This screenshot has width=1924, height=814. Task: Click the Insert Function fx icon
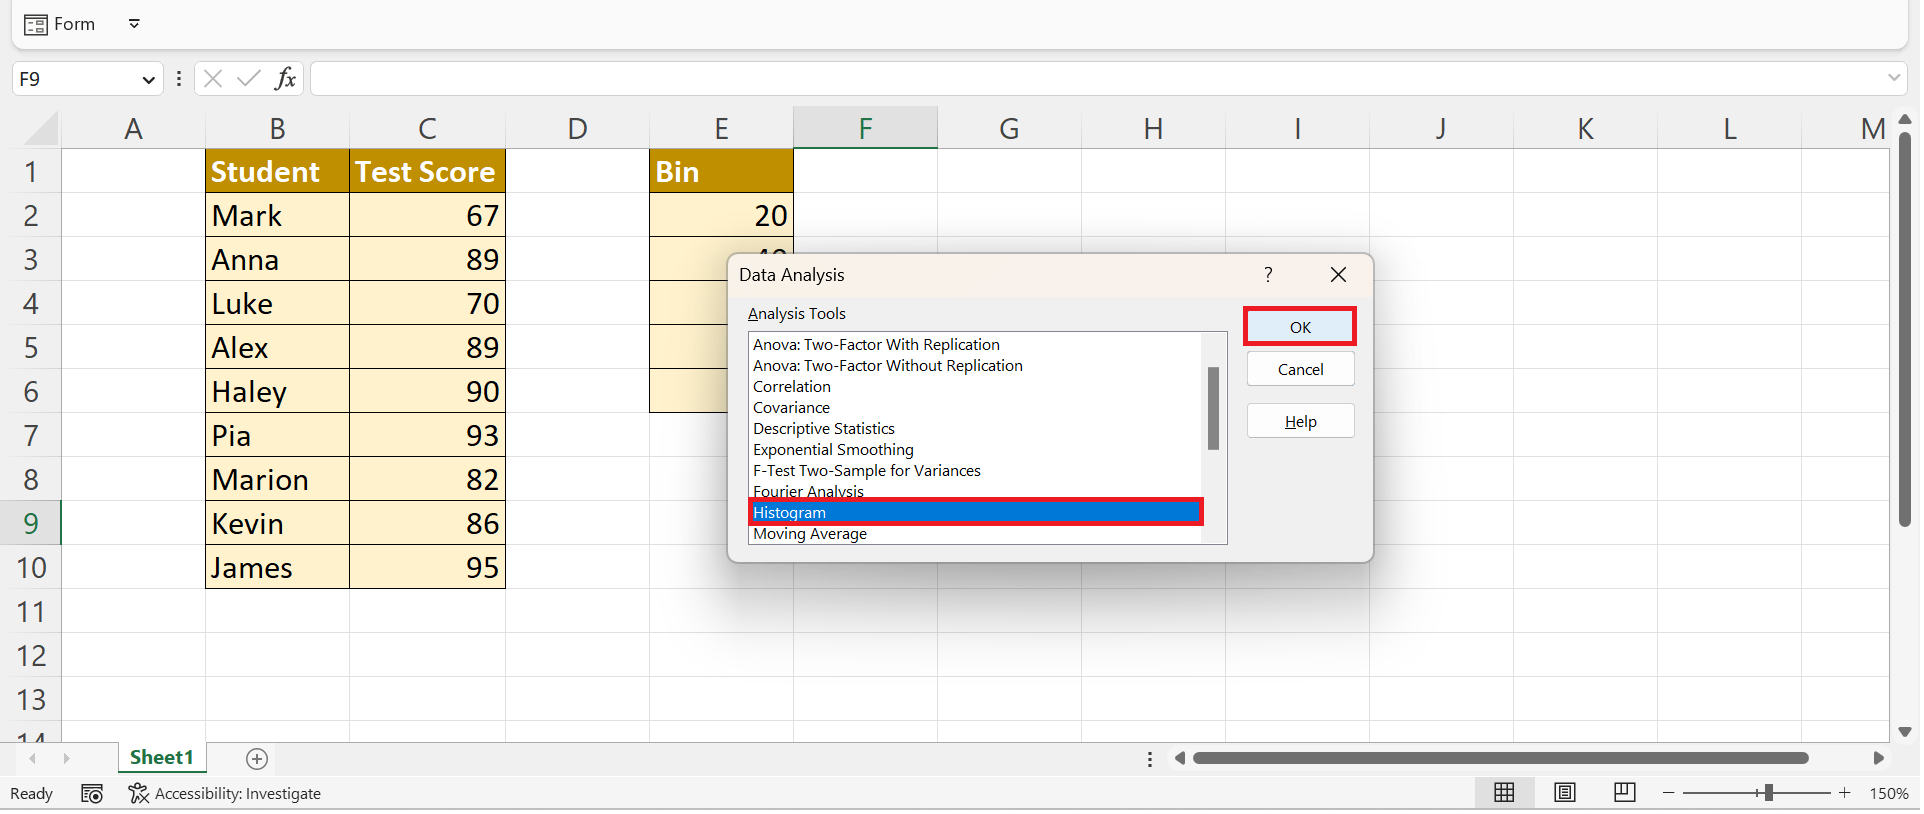click(285, 79)
